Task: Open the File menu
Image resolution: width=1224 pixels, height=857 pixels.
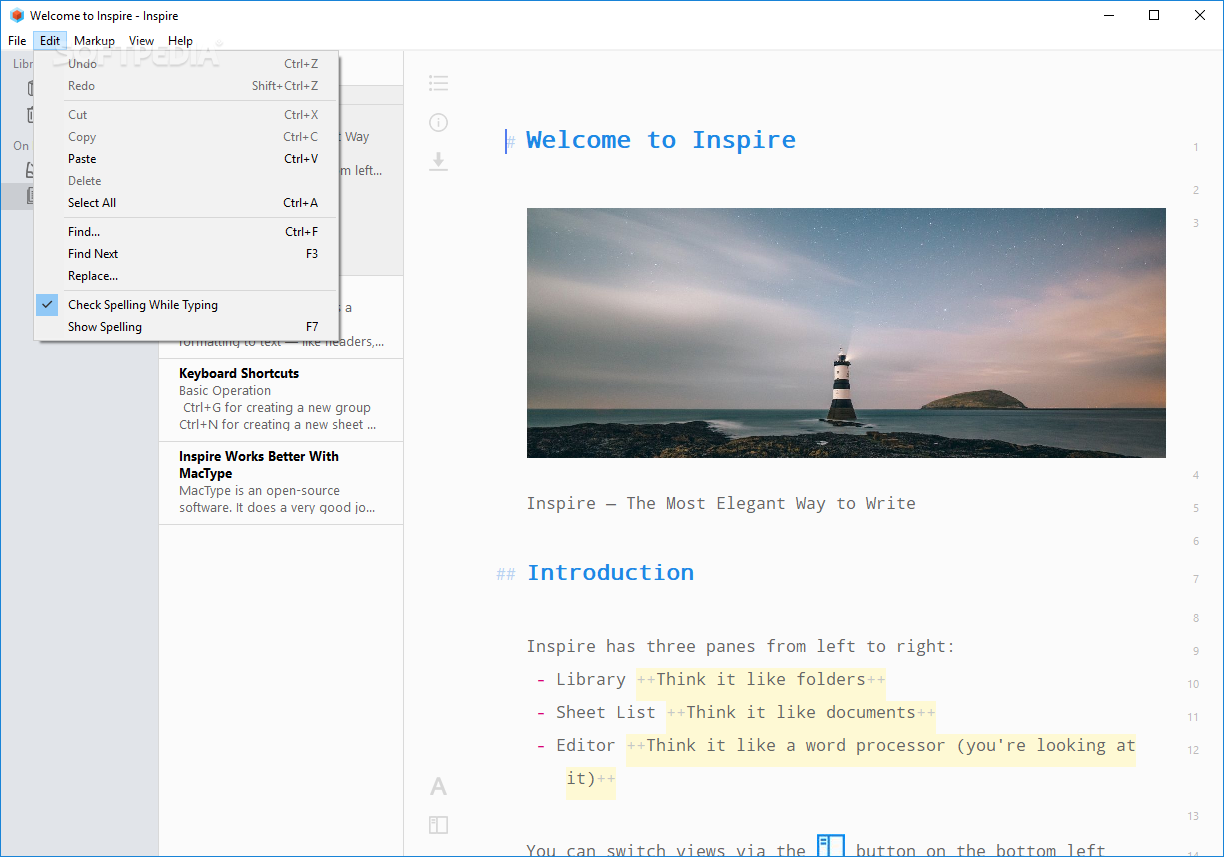Action: point(17,41)
